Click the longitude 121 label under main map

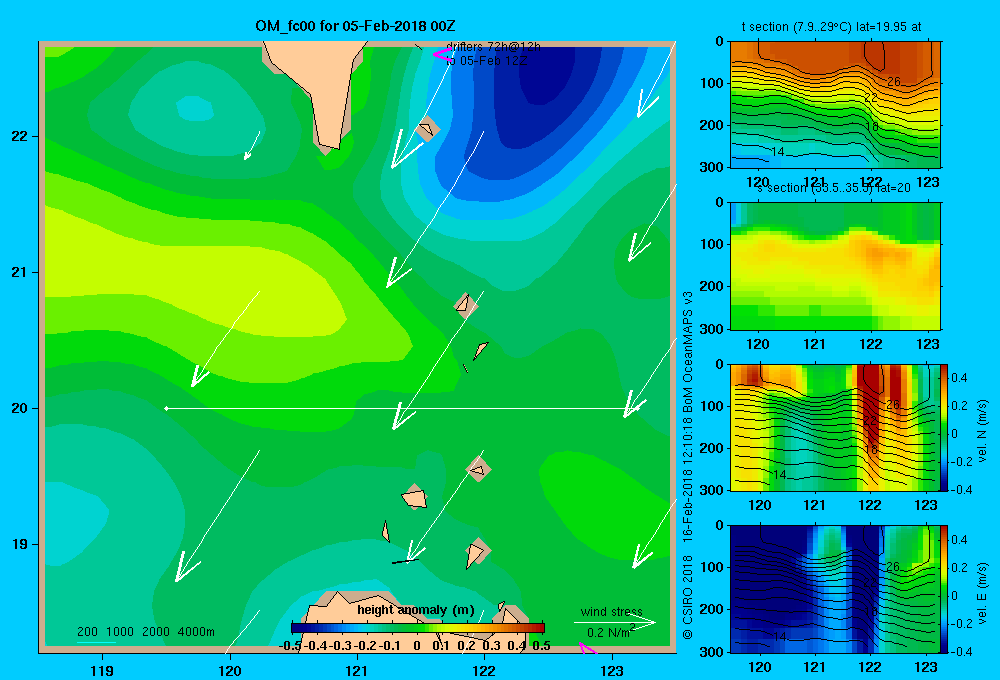357,670
